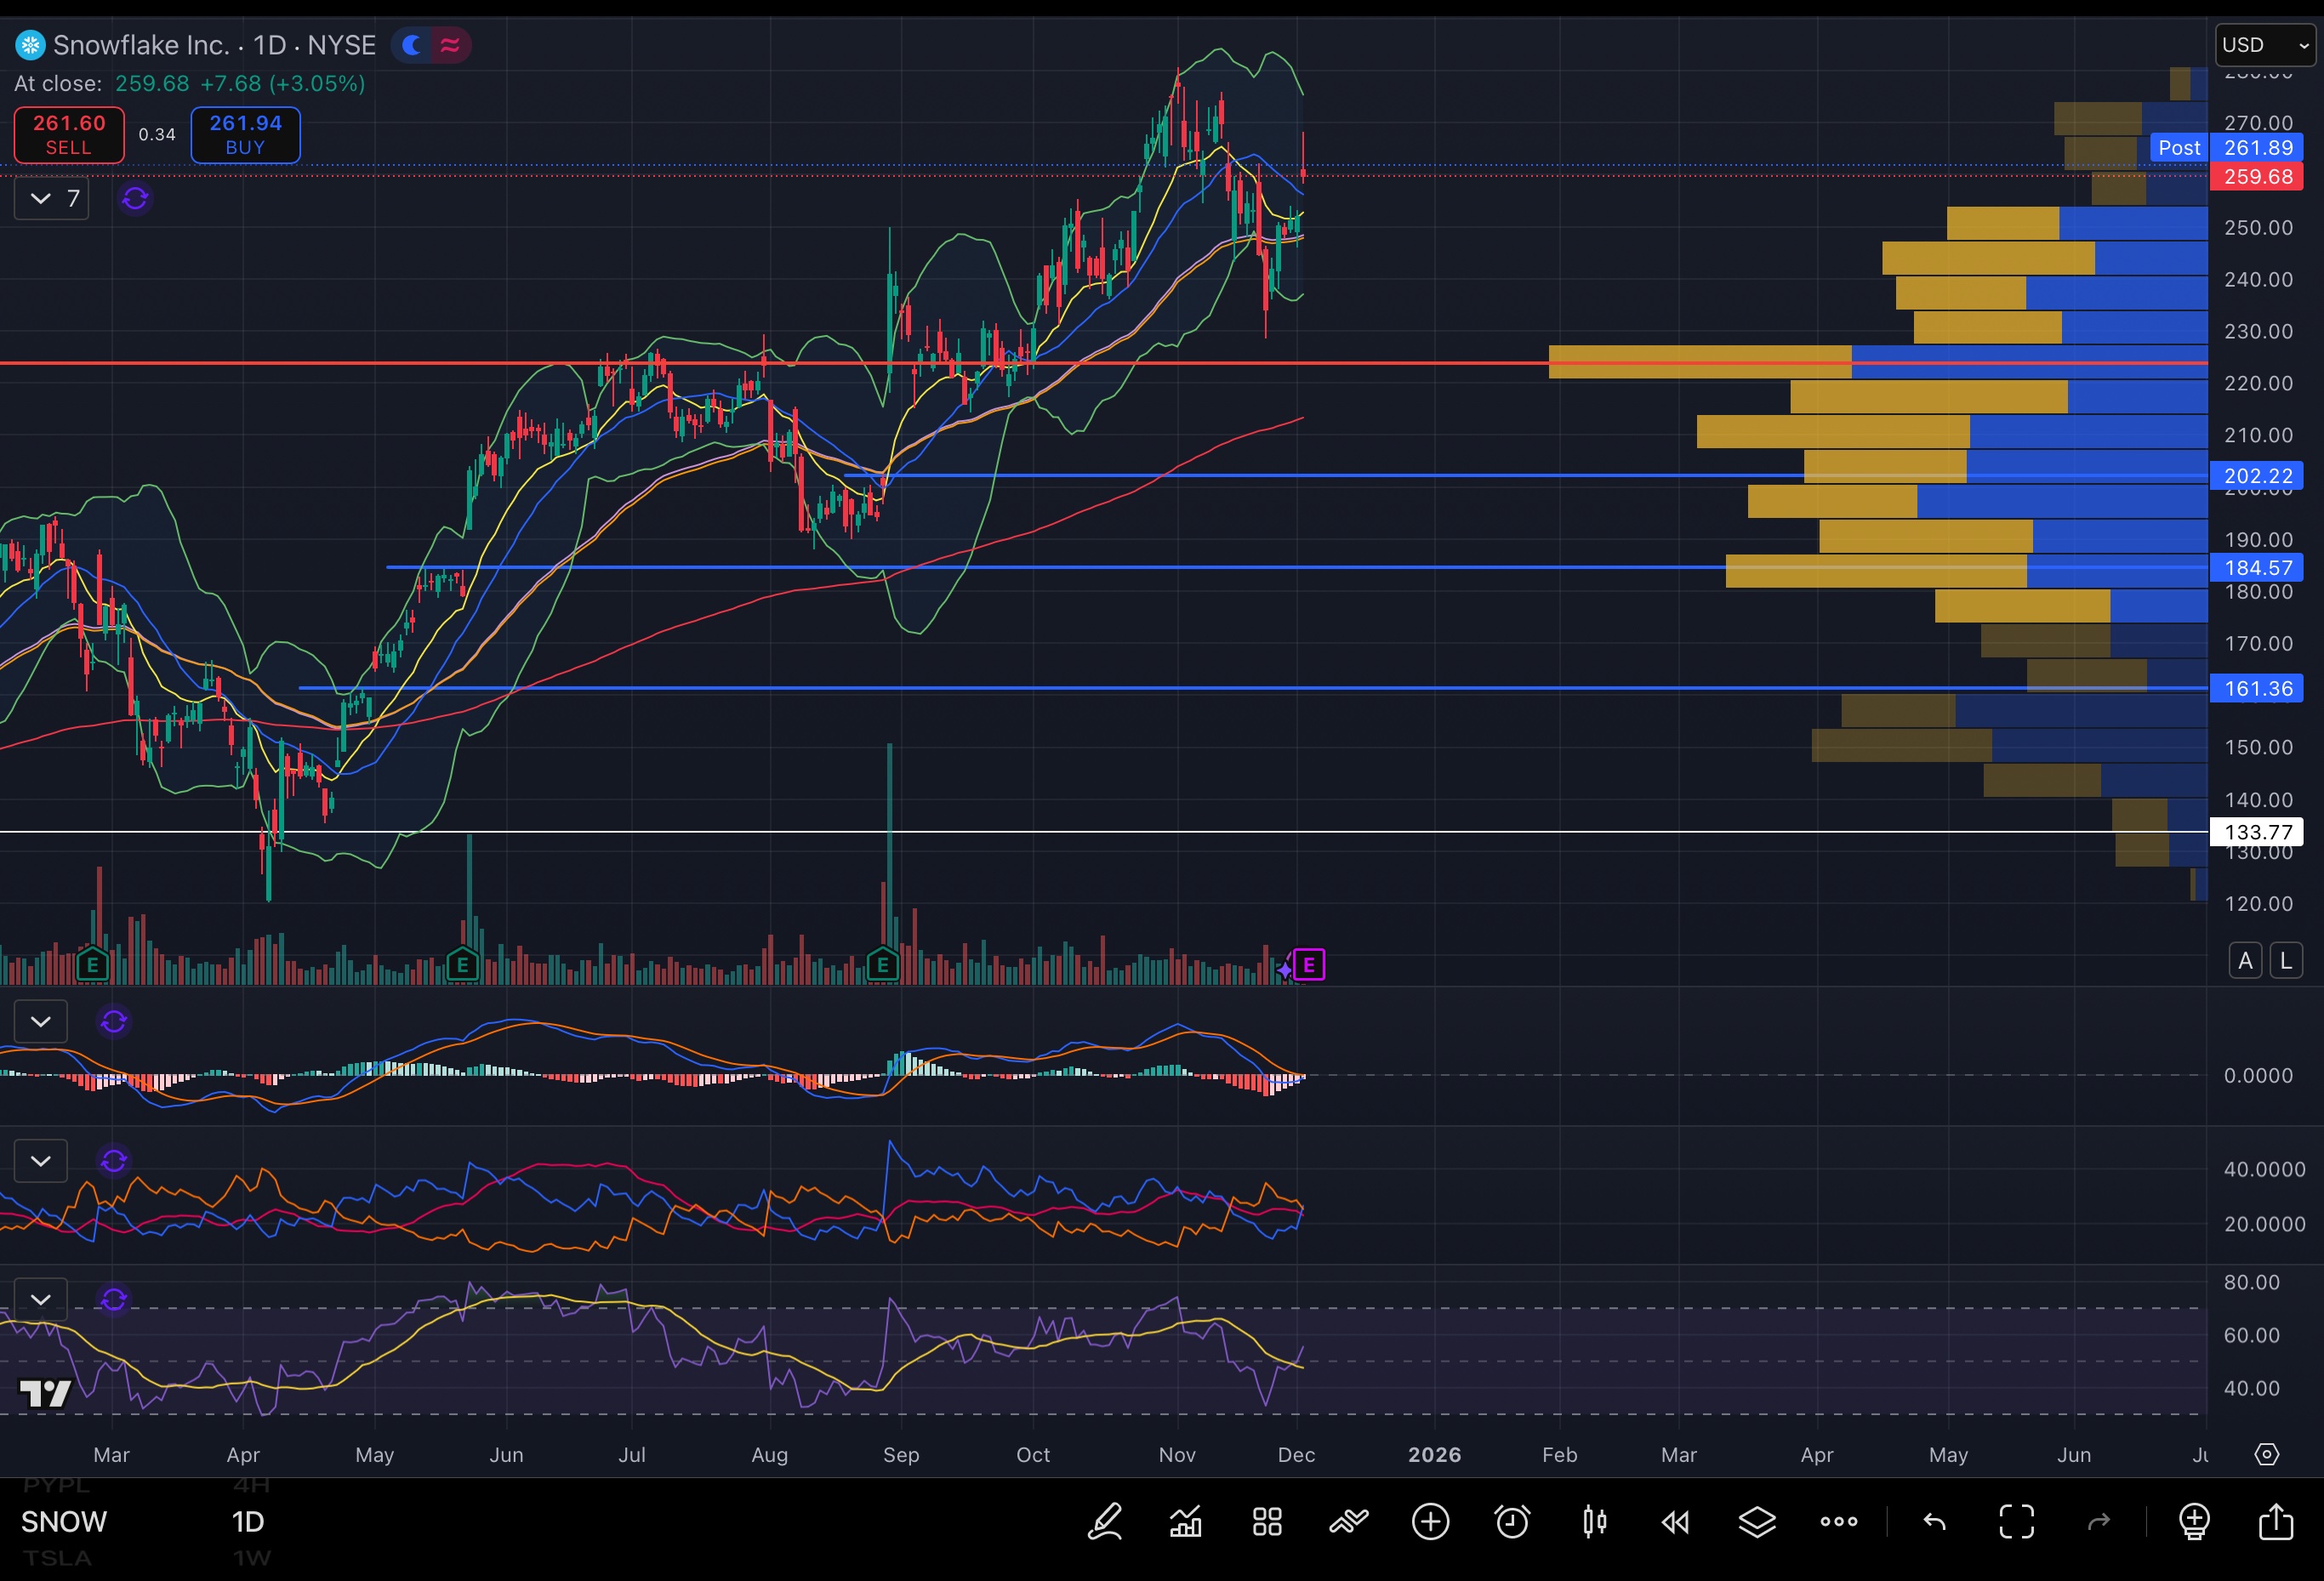2324x1581 pixels.
Task: Switch symbol via SNOW ticker selector
Action: (x=64, y=1522)
